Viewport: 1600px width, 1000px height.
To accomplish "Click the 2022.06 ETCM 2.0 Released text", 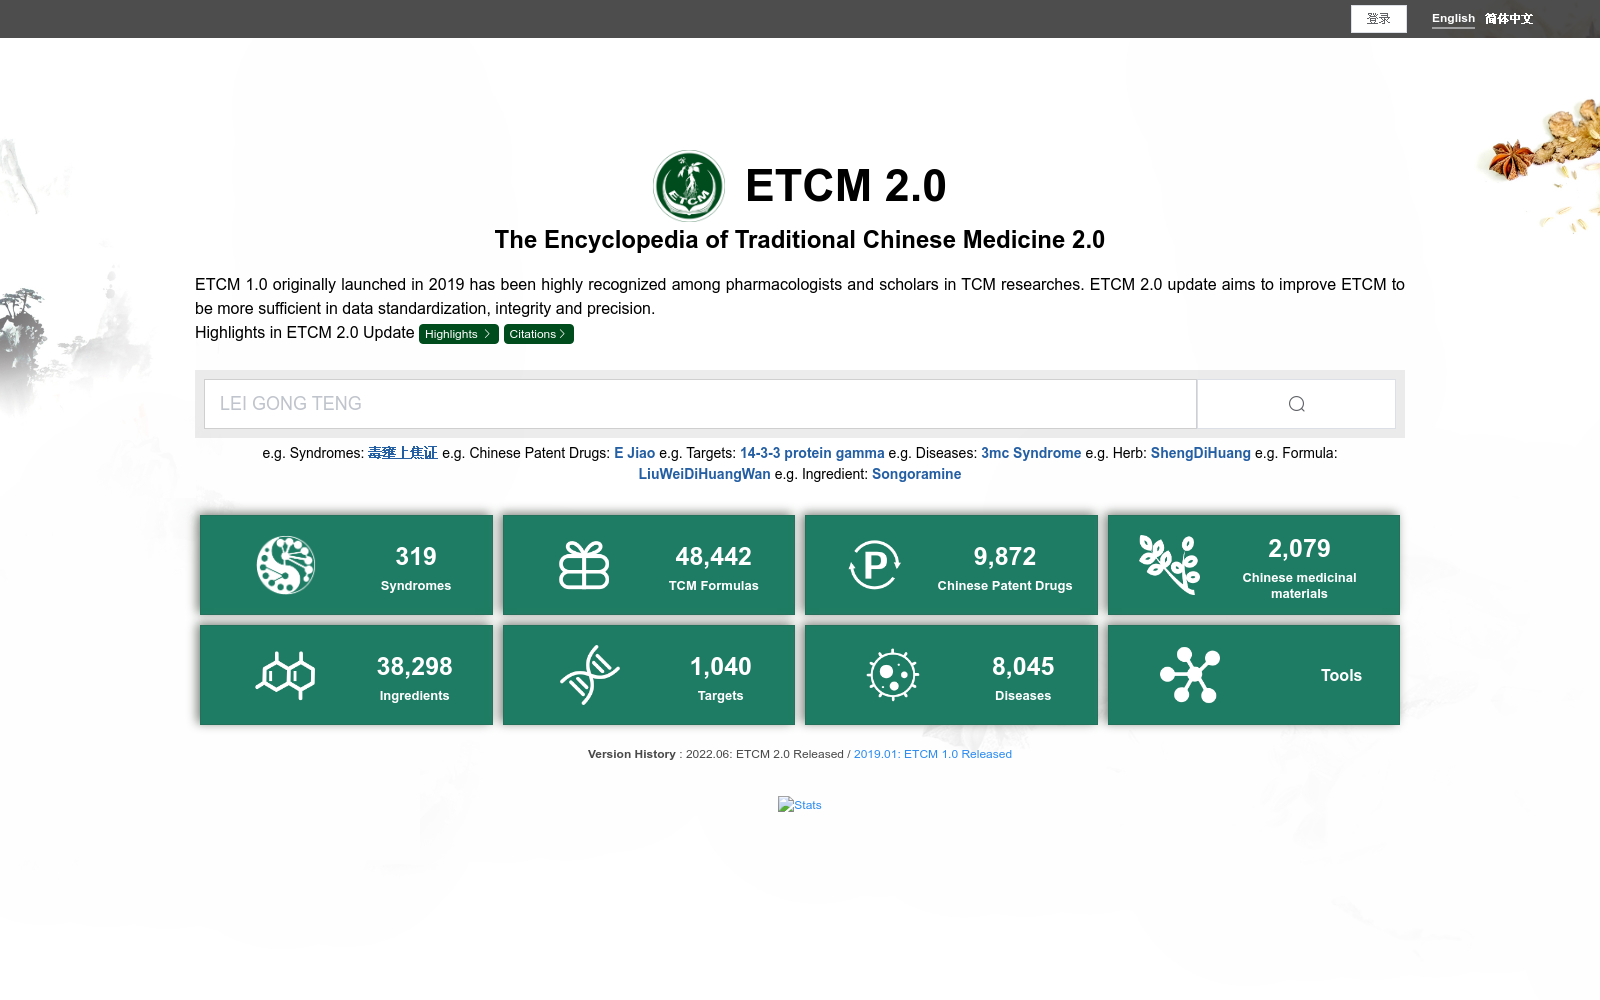I will 765,754.
